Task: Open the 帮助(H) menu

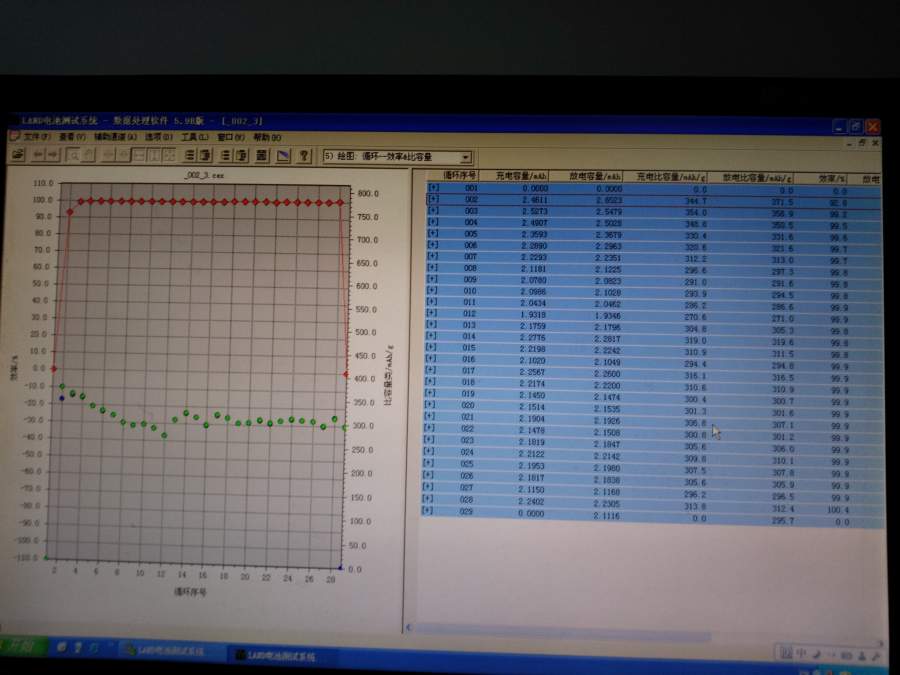Action: click(267, 137)
